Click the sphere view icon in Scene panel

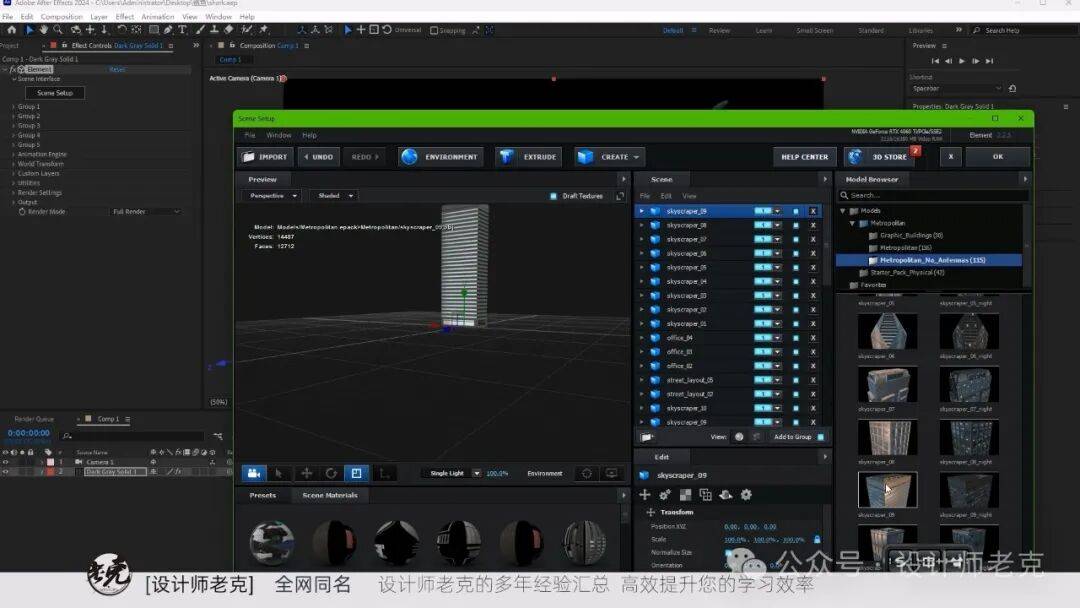tap(739, 437)
